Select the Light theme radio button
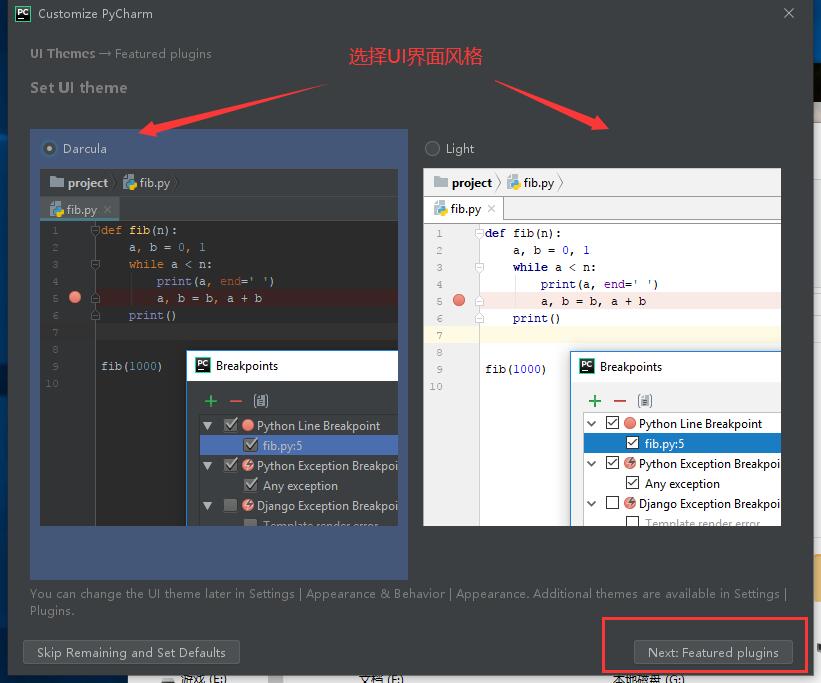This screenshot has height=683, width=821. tap(432, 149)
